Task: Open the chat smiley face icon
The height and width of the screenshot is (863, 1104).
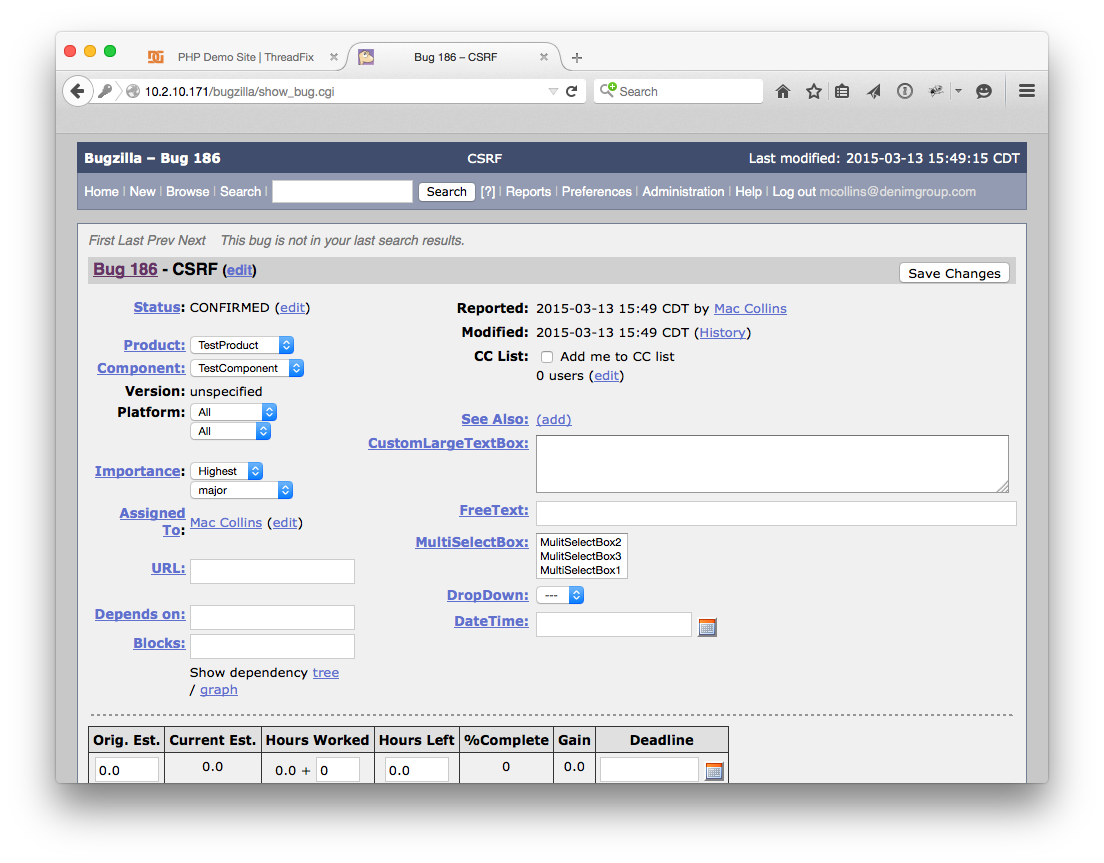Action: [984, 91]
